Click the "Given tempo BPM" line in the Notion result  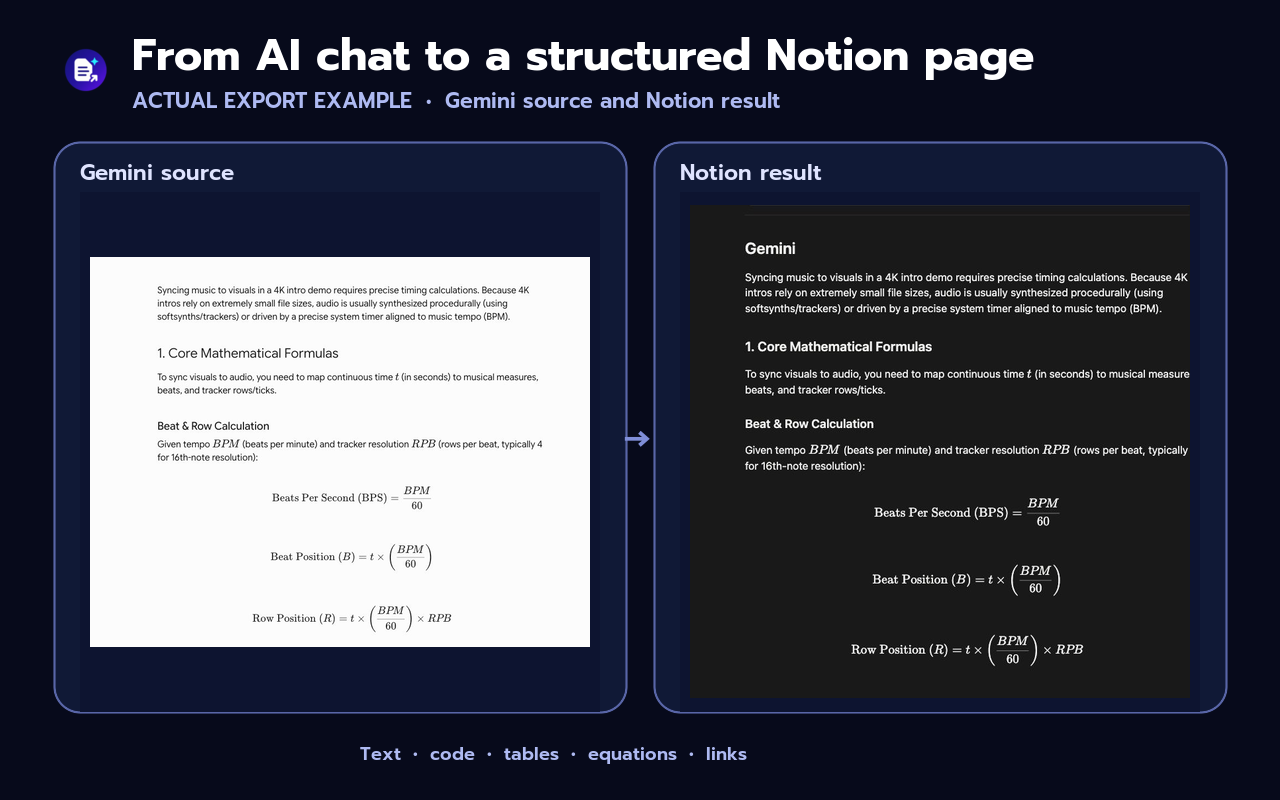pyautogui.click(x=966, y=458)
